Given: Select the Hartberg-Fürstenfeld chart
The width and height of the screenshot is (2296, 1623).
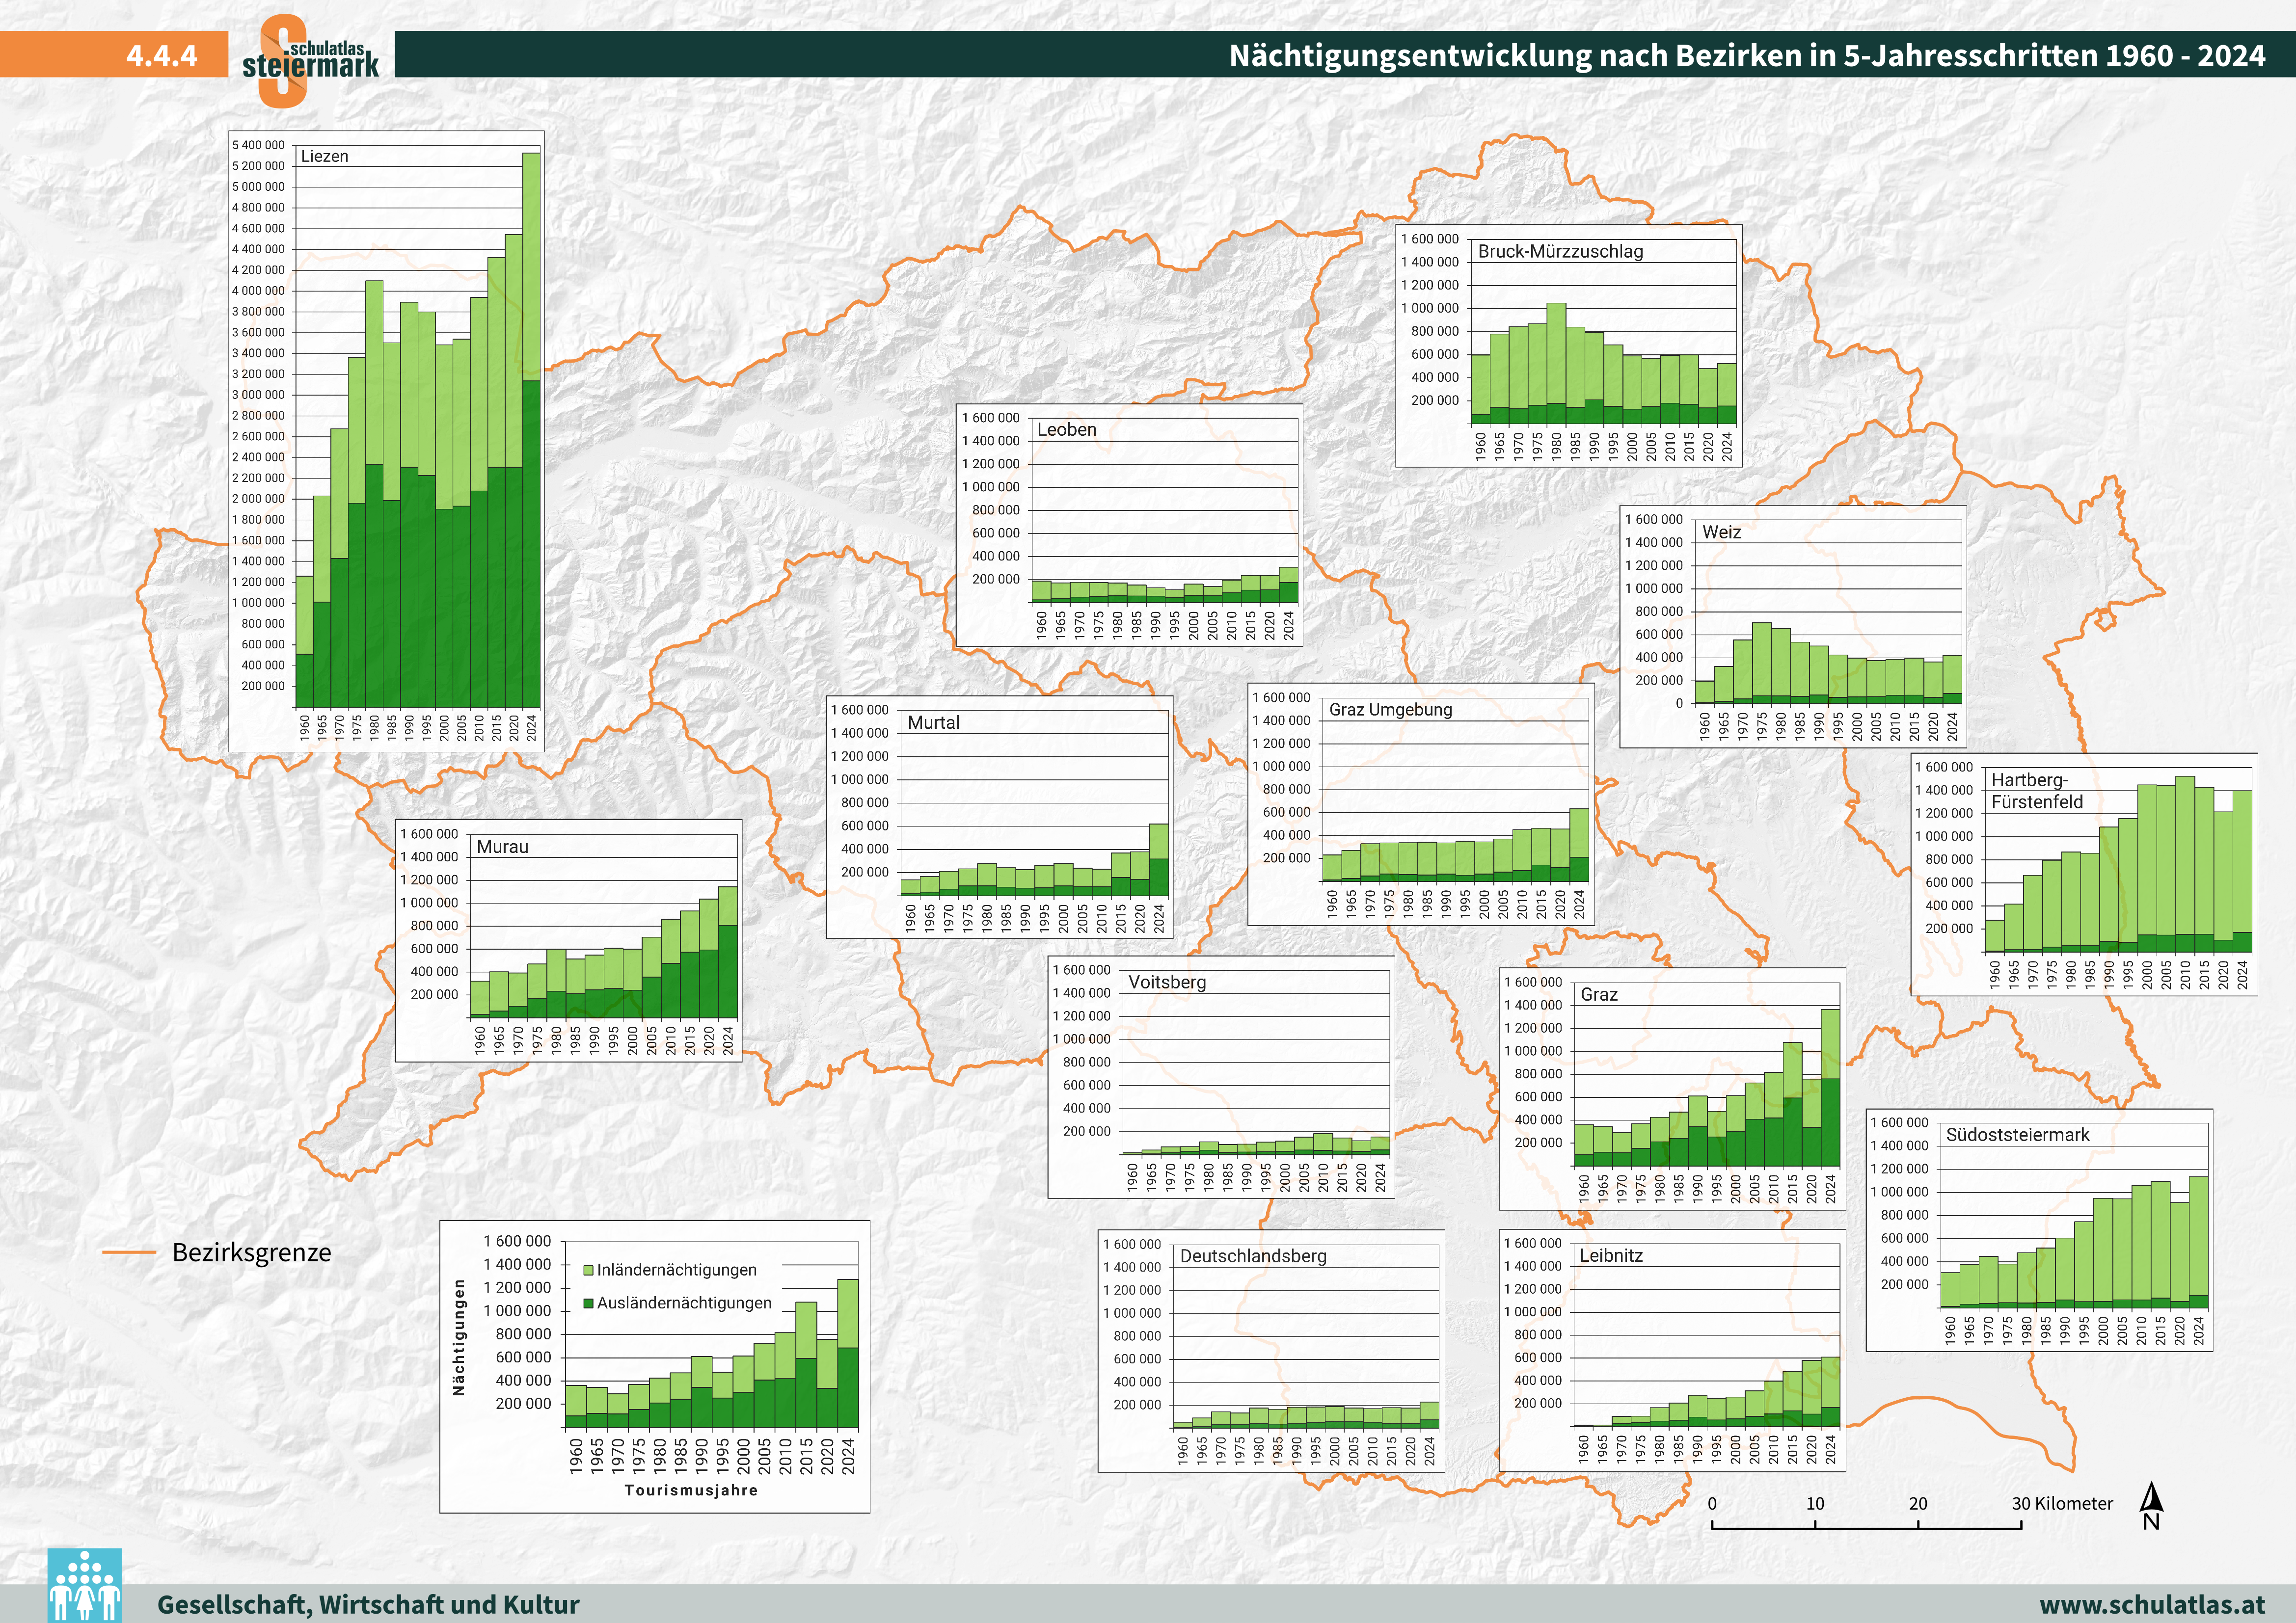Looking at the screenshot, I should point(2084,875).
